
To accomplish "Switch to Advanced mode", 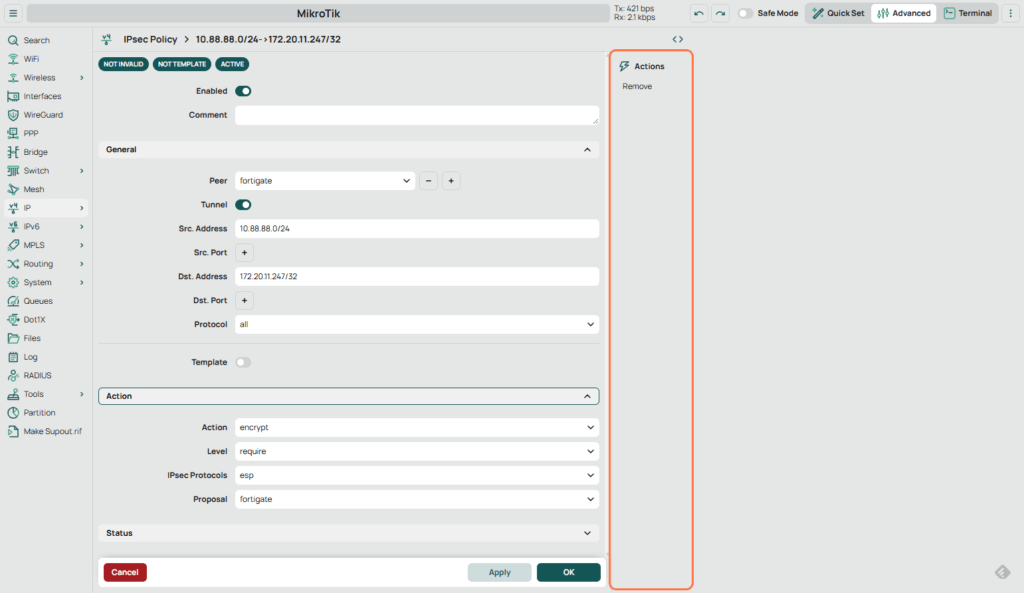I will (904, 13).
